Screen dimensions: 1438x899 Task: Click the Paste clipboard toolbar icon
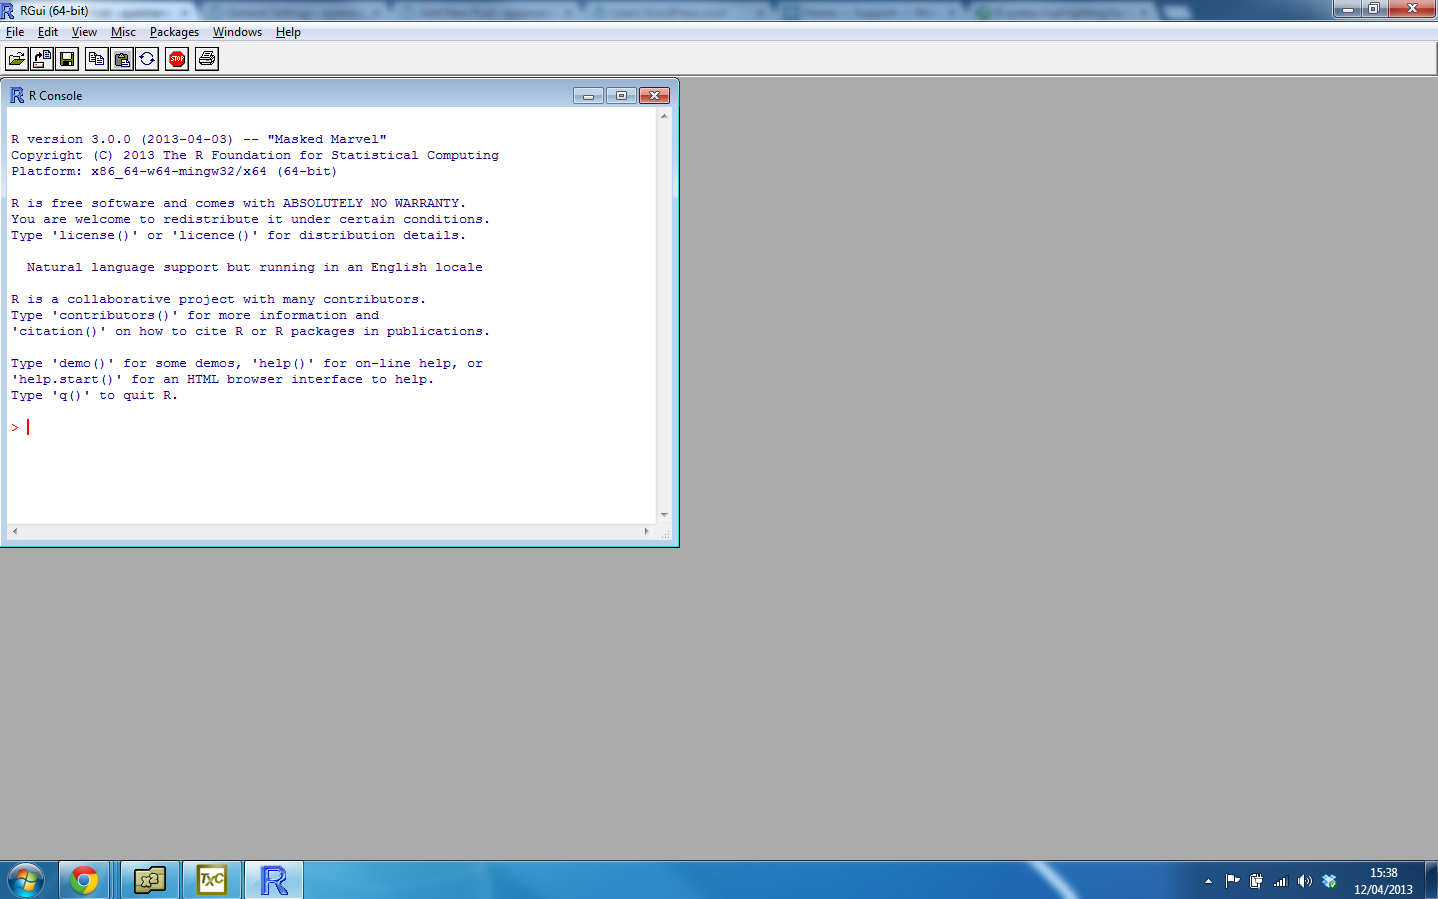(122, 59)
